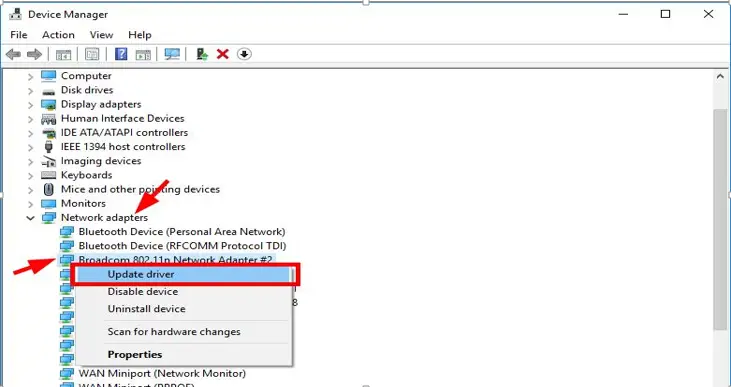Open the Help menu
This screenshot has height=387, width=731.
(x=139, y=35)
